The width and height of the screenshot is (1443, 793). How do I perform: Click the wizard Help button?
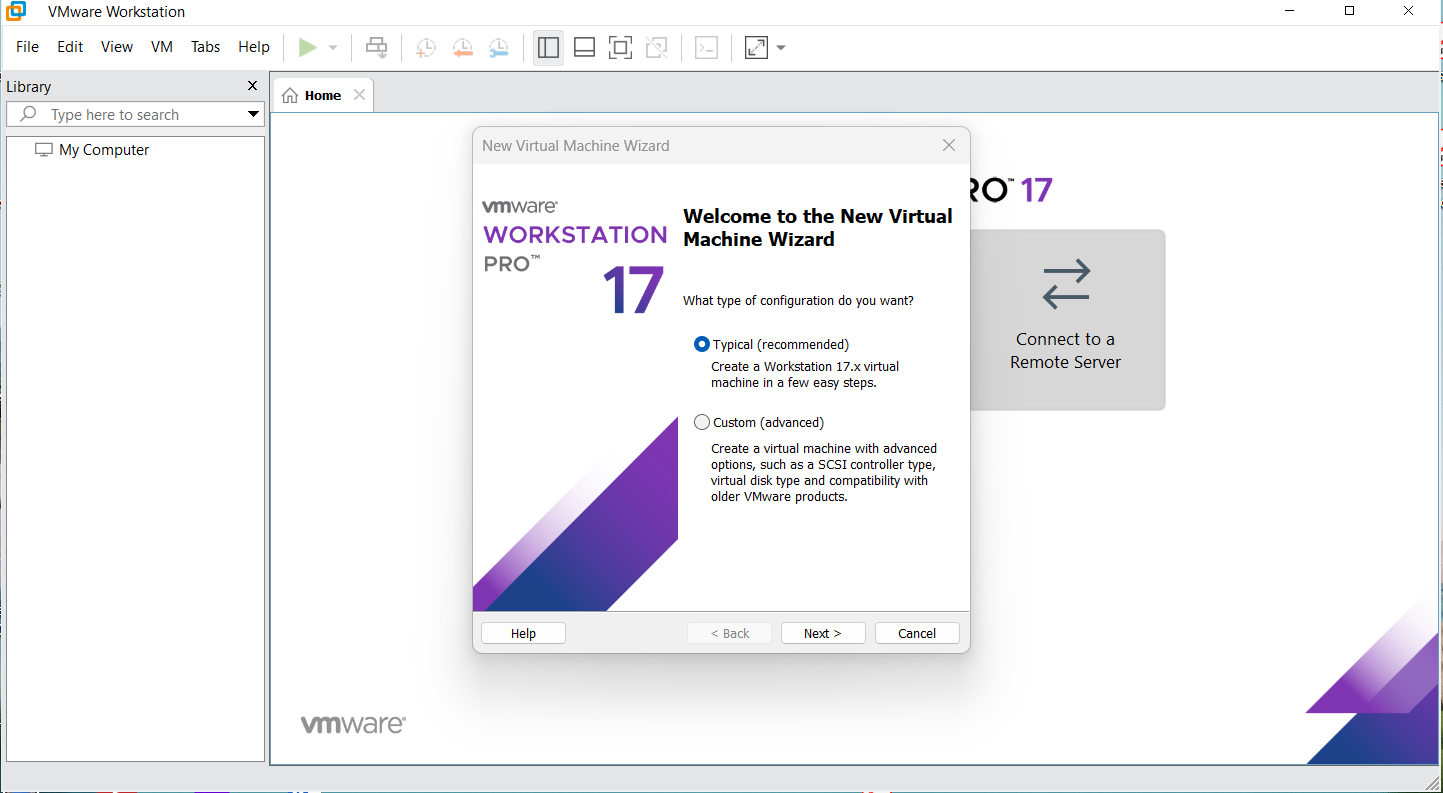click(x=523, y=633)
